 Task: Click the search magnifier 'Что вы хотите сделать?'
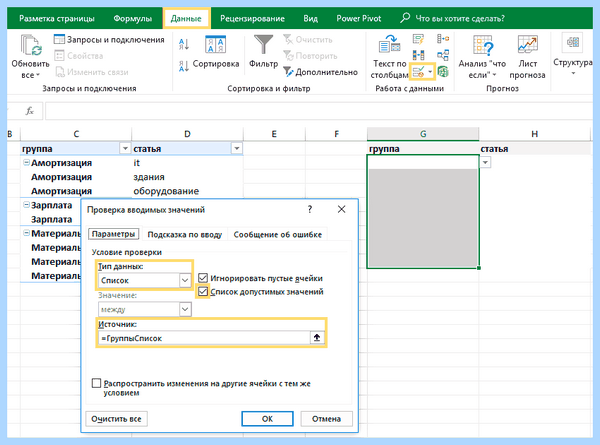tap(405, 18)
